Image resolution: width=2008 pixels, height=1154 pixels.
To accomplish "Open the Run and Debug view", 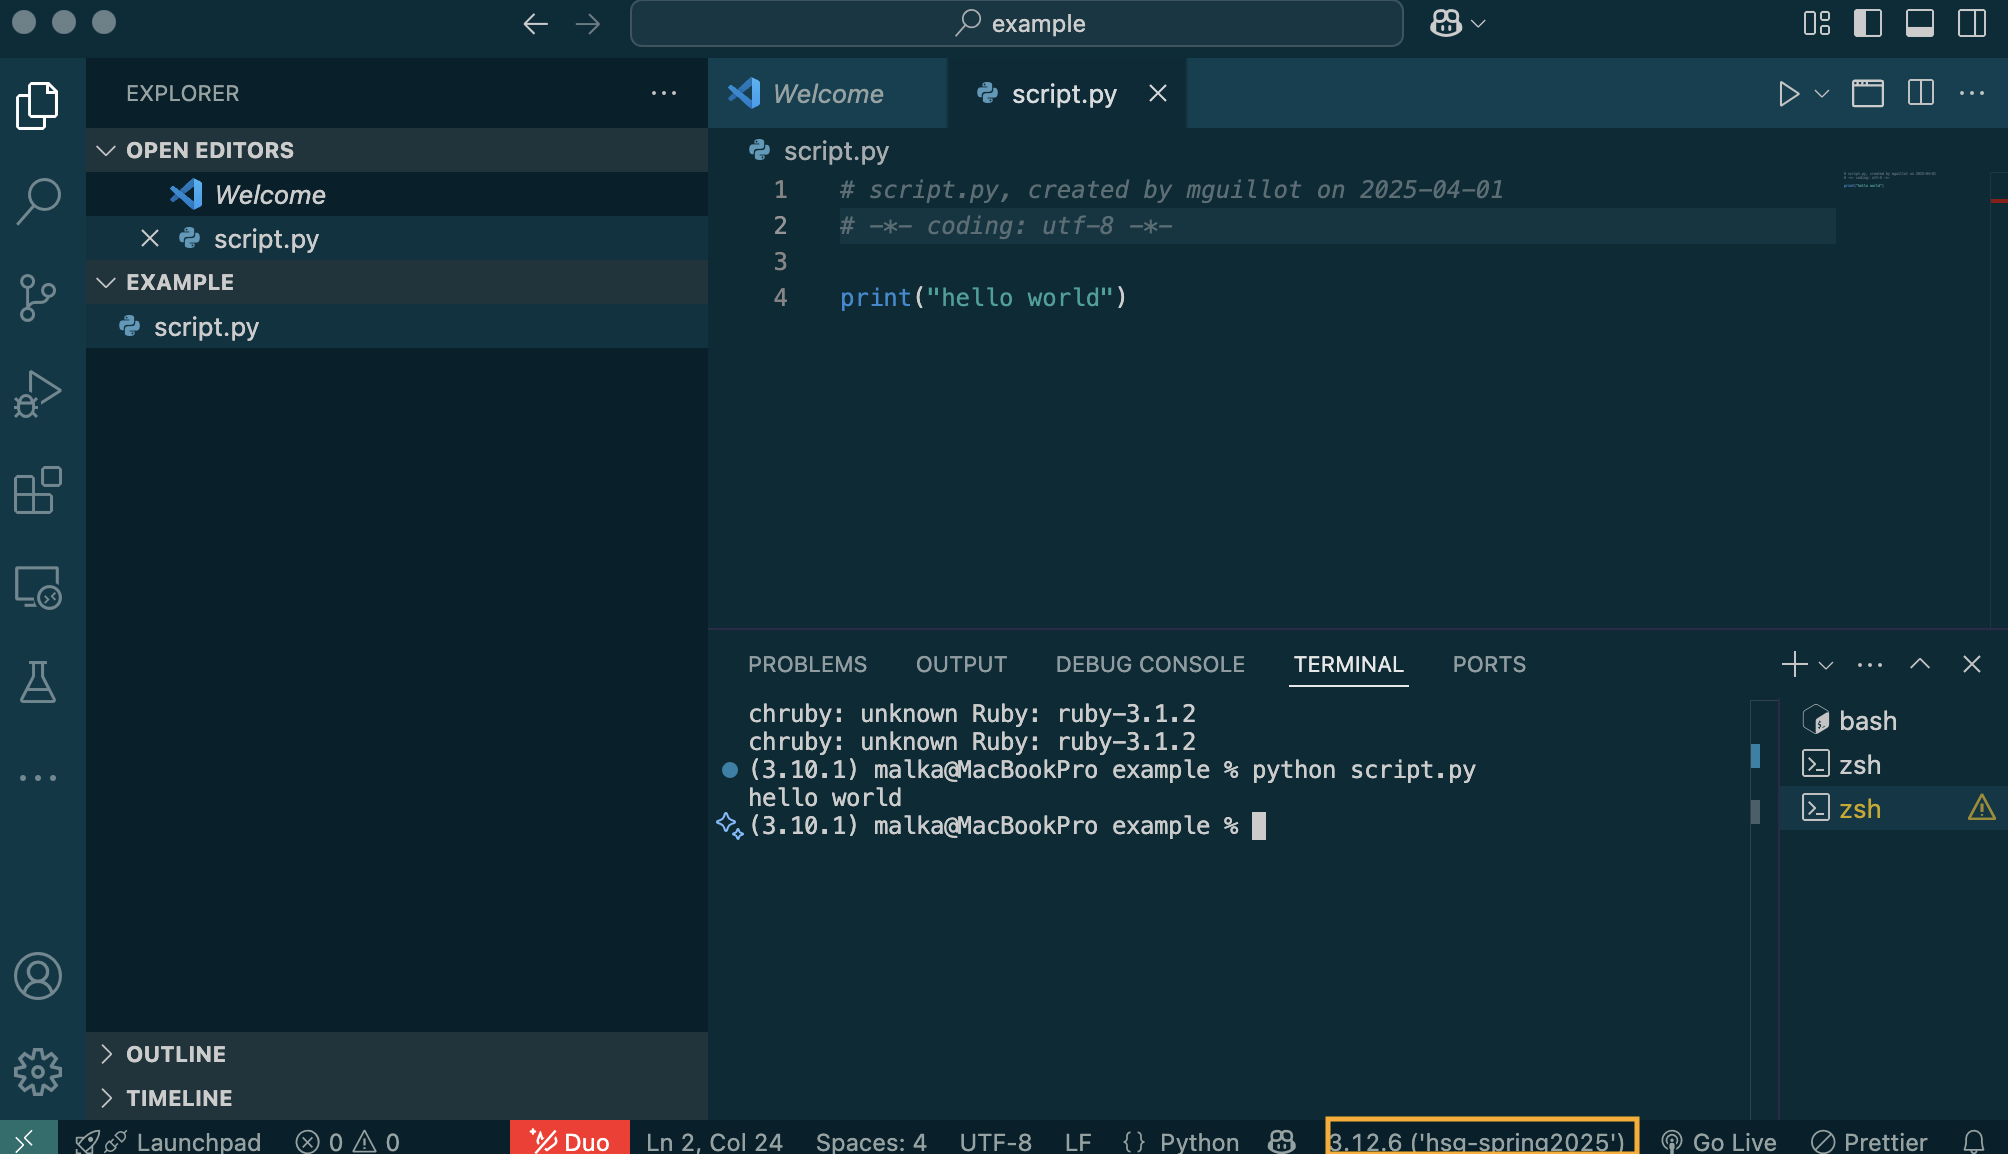I will tap(38, 393).
